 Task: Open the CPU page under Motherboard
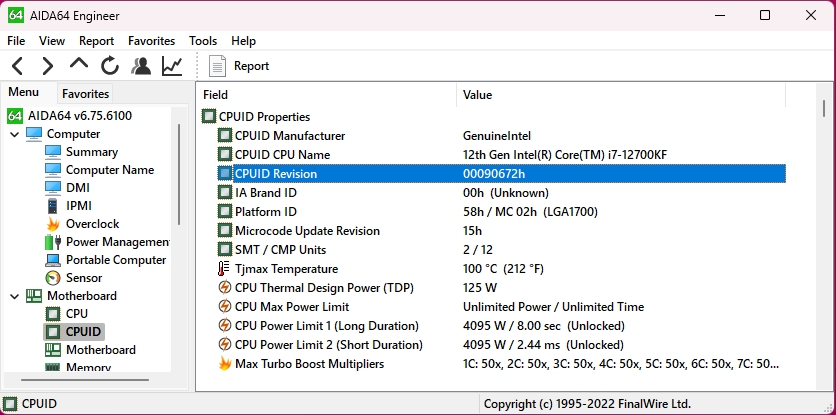coord(77,314)
